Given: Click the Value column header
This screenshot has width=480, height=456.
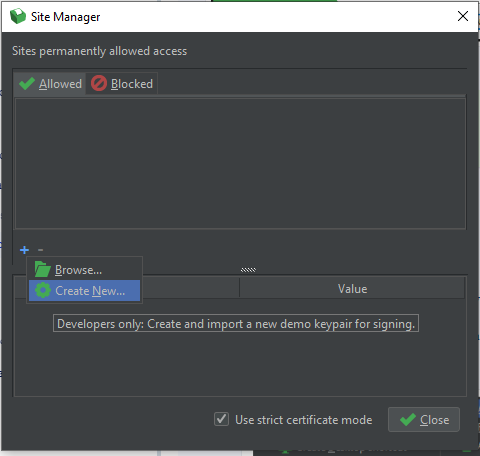Looking at the screenshot, I should (x=352, y=289).
